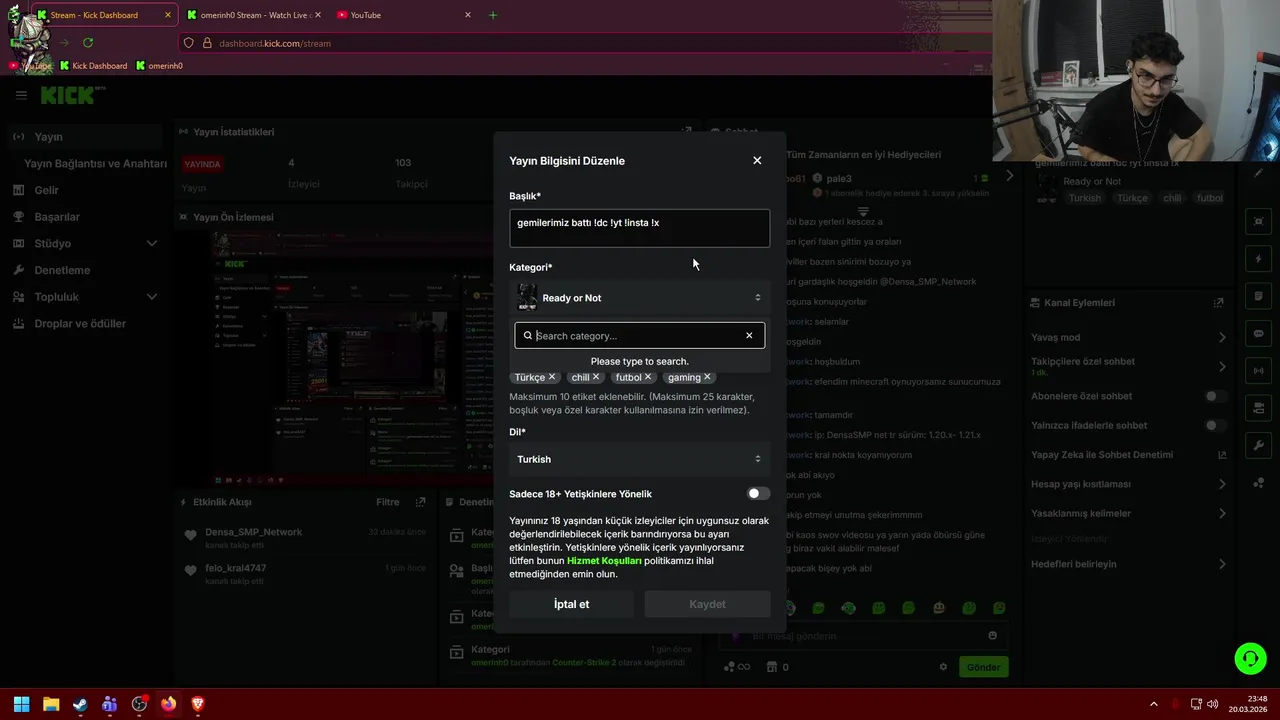Reload the page
1280x720 pixels.
(x=88, y=43)
